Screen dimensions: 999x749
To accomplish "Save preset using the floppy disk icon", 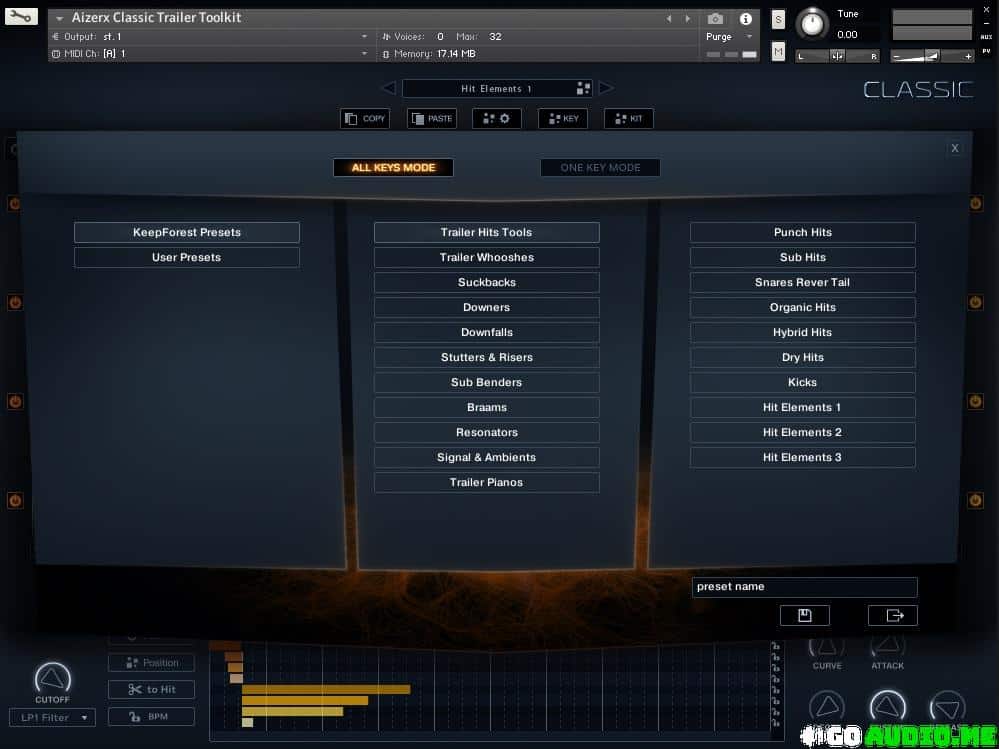I will 805,615.
